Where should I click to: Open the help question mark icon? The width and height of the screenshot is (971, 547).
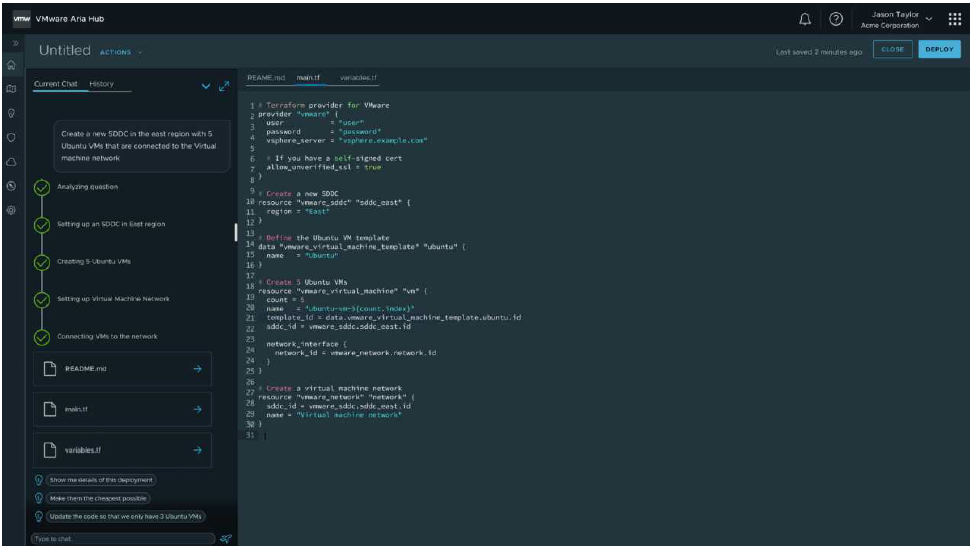pos(836,19)
